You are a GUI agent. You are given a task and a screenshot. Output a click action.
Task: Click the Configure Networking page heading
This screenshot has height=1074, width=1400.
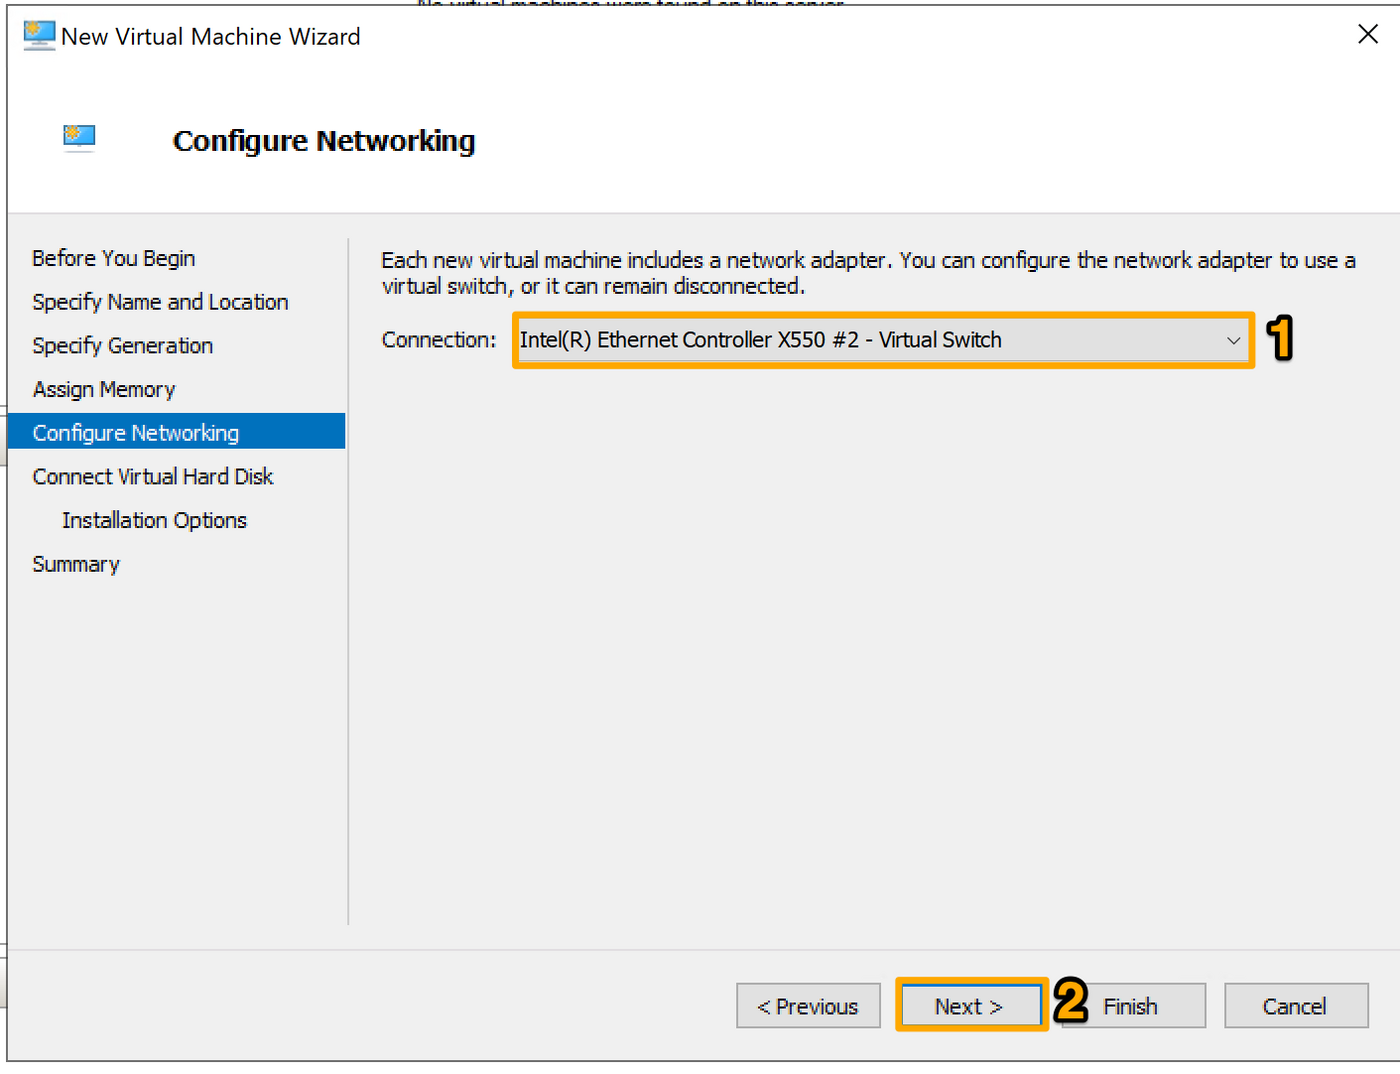(323, 141)
